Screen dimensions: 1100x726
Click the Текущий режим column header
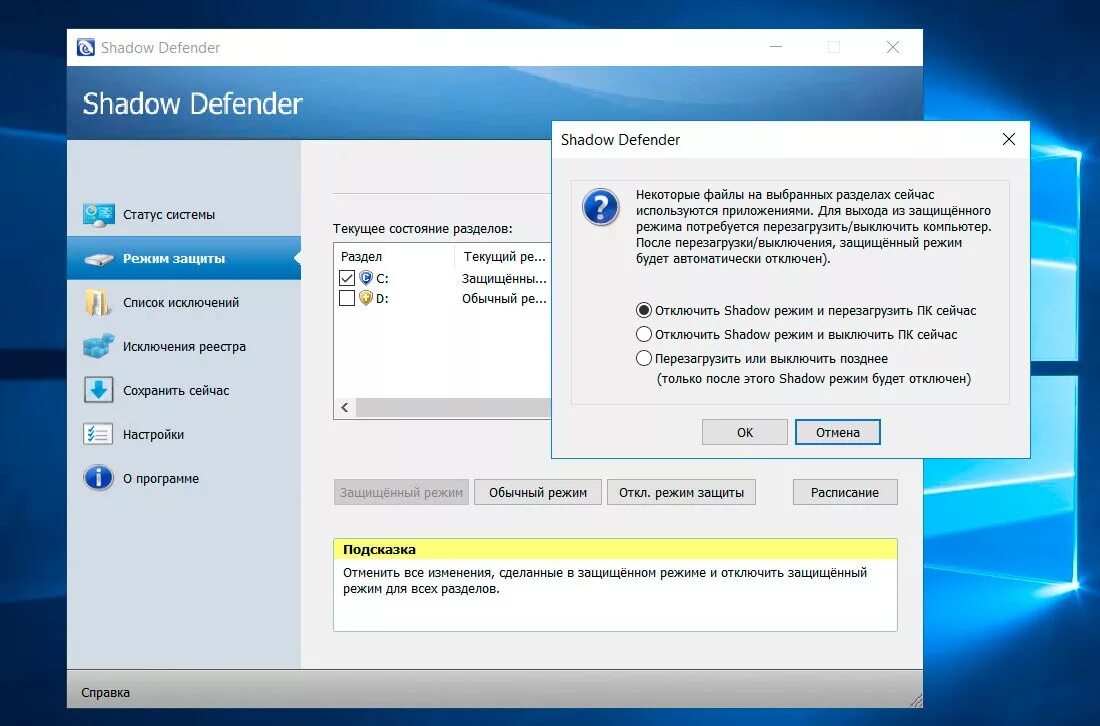(x=505, y=256)
